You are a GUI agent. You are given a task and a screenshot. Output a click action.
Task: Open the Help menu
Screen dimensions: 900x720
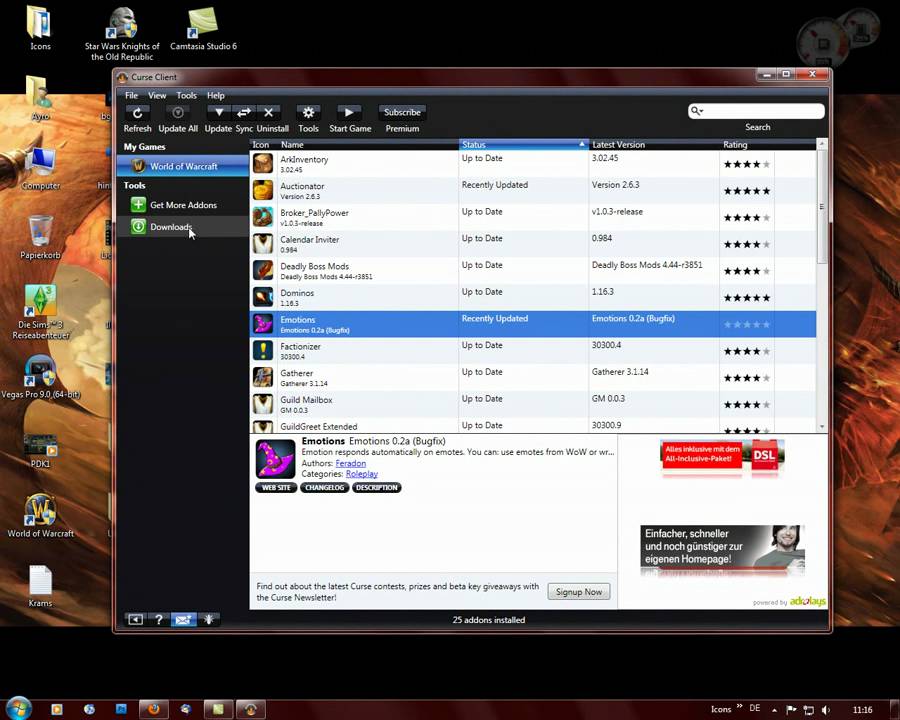pos(215,95)
